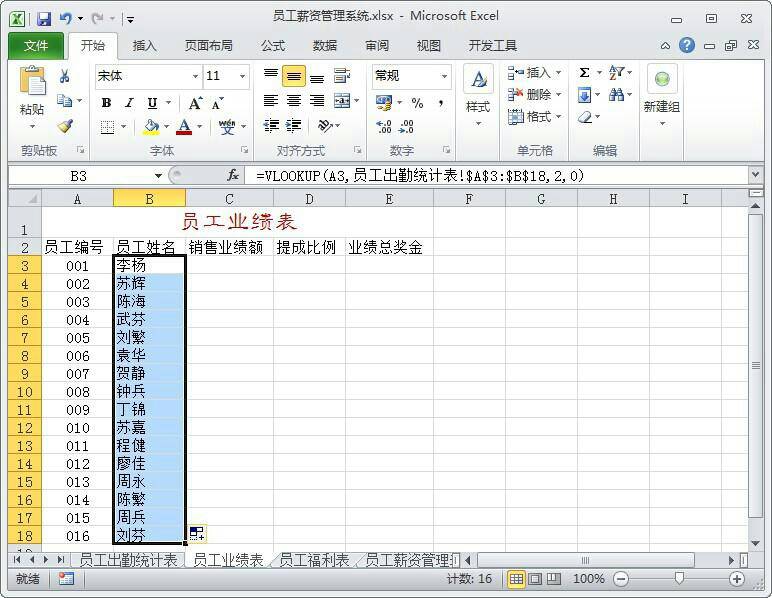This screenshot has height=598, width=772.
Task: Click the Cut scissors icon
Action: tap(65, 76)
